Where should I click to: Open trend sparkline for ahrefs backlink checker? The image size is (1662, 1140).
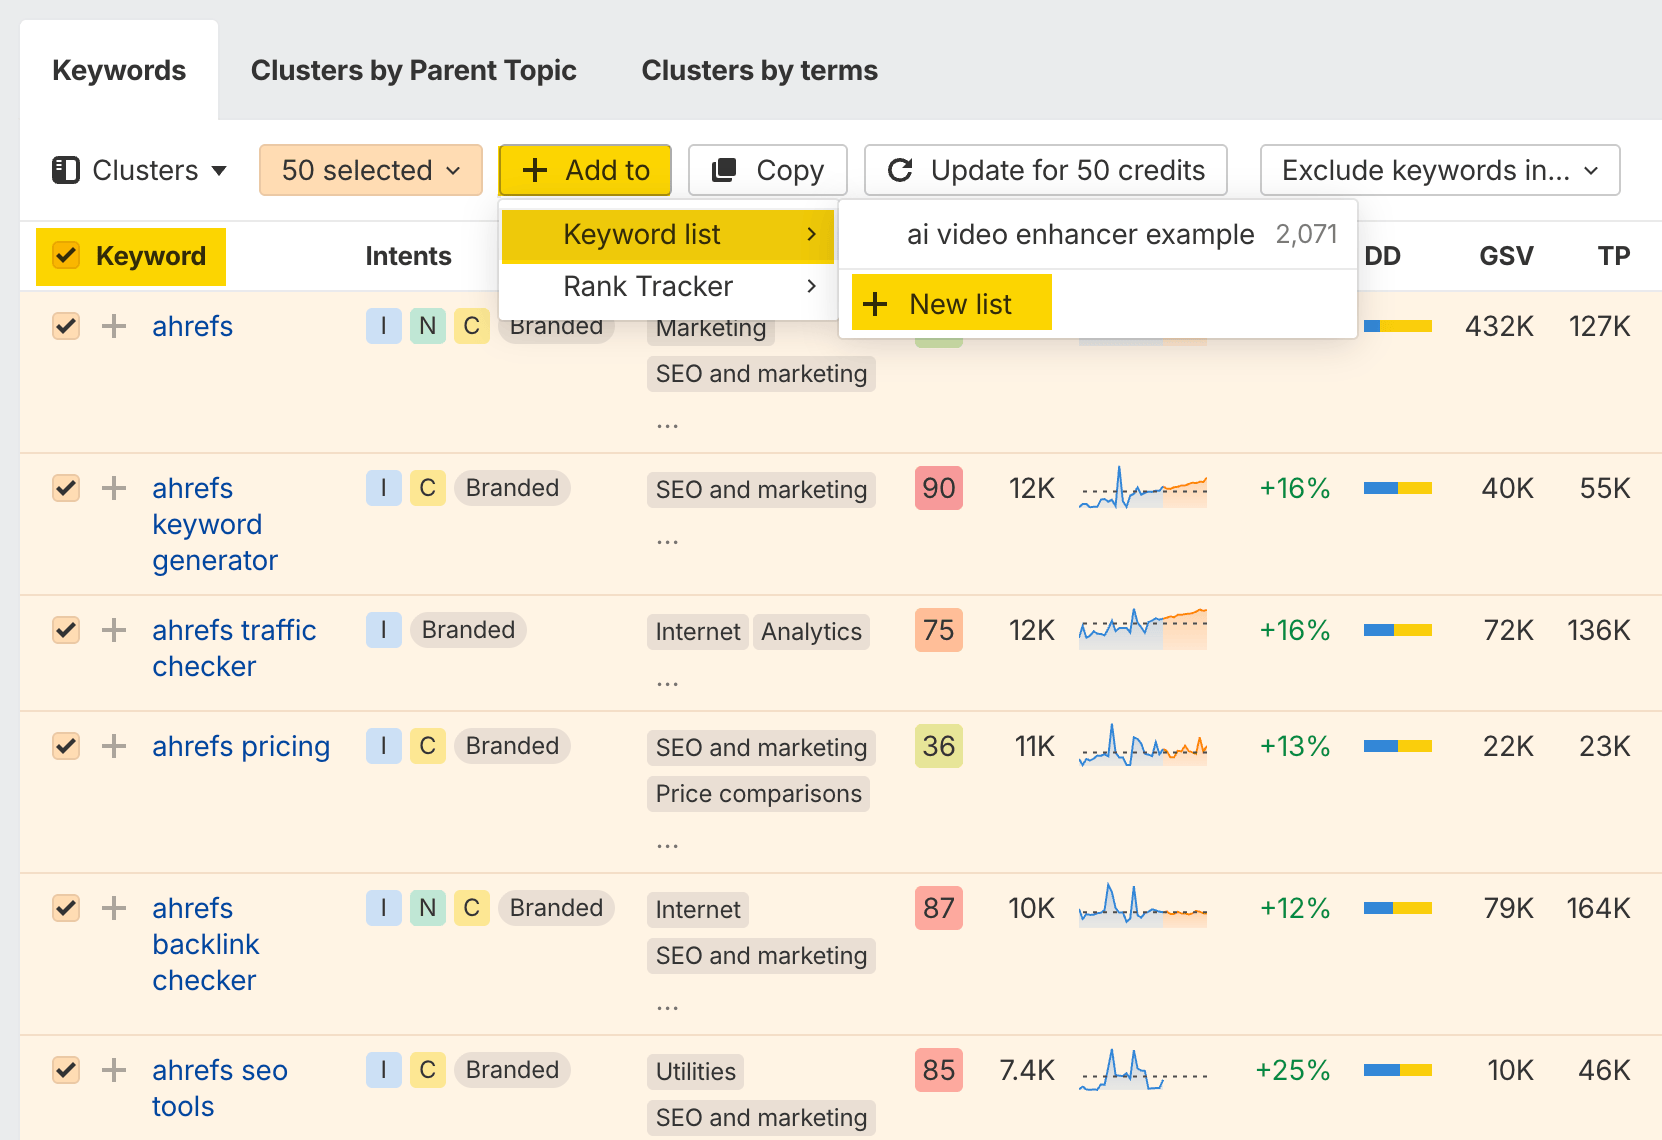point(1143,906)
